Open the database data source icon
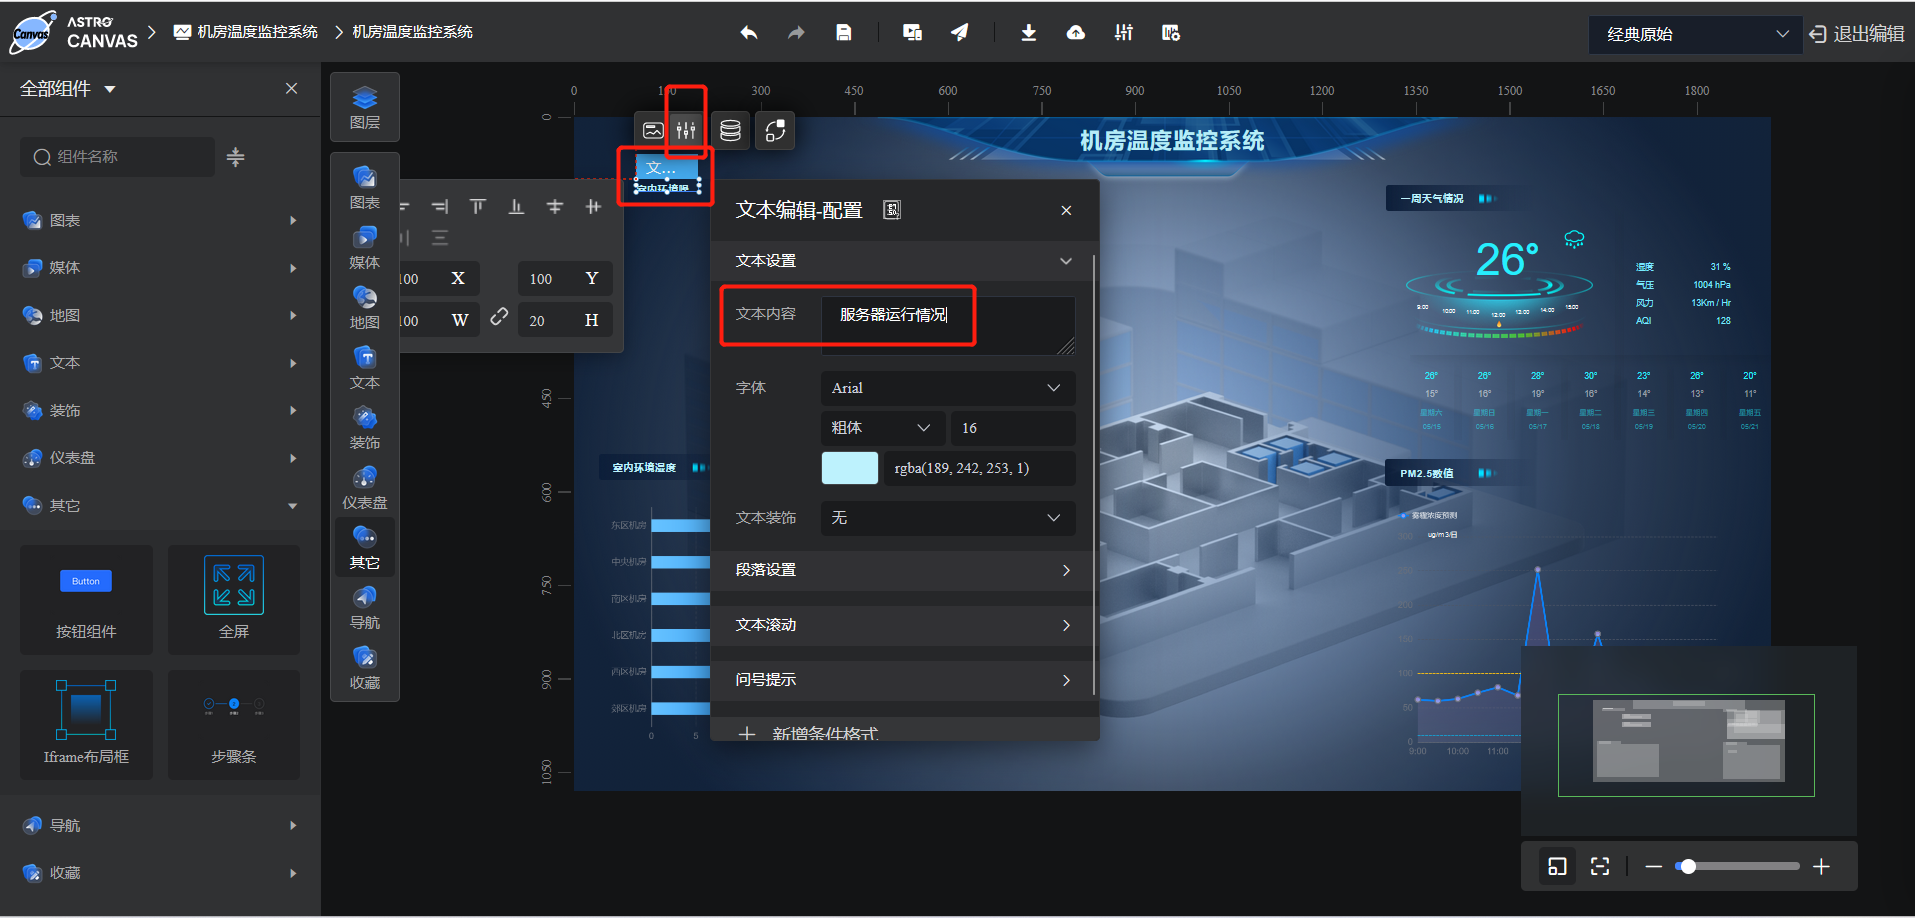The height and width of the screenshot is (918, 1915). [x=730, y=130]
